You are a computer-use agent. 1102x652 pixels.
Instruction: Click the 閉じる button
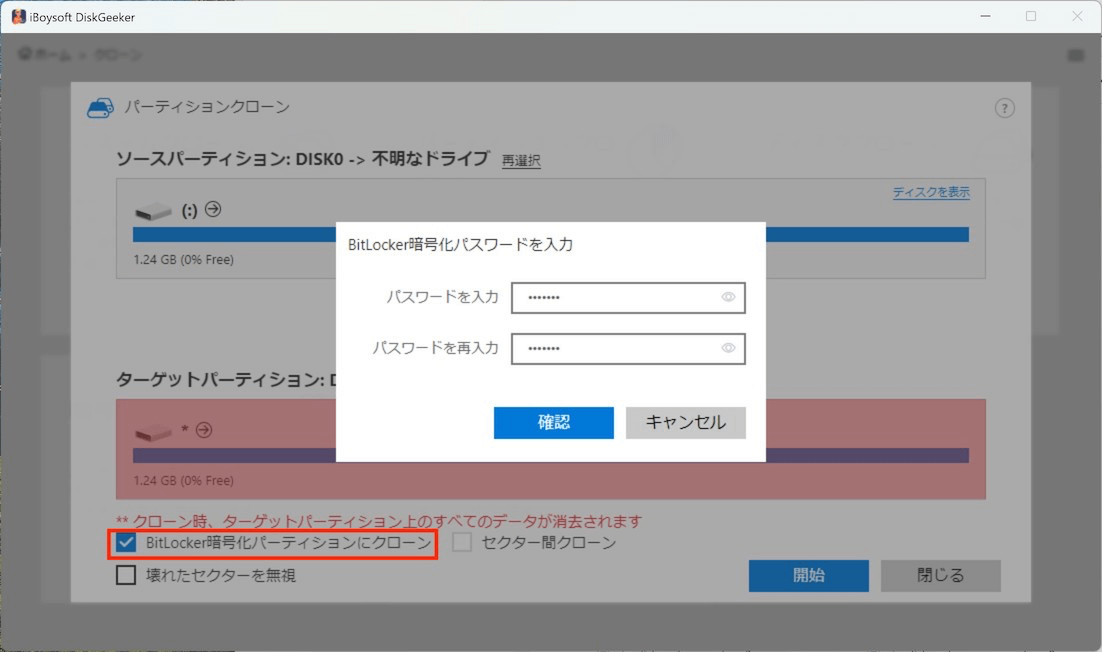pos(940,575)
